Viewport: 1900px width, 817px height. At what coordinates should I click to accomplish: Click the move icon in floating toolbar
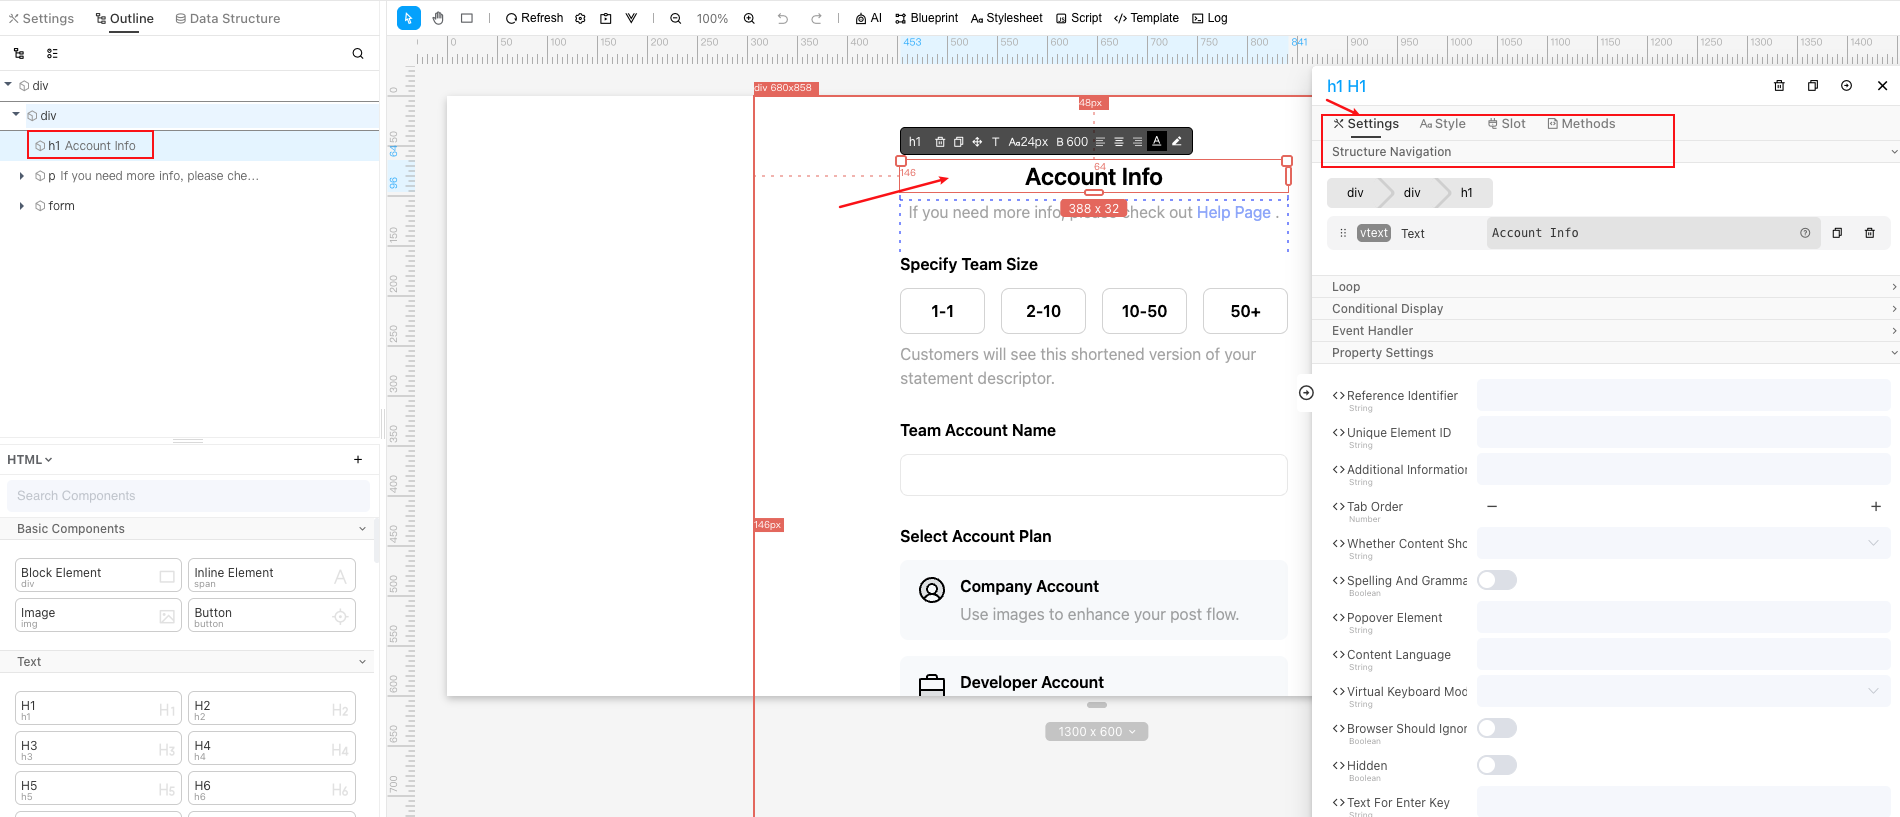tap(977, 142)
